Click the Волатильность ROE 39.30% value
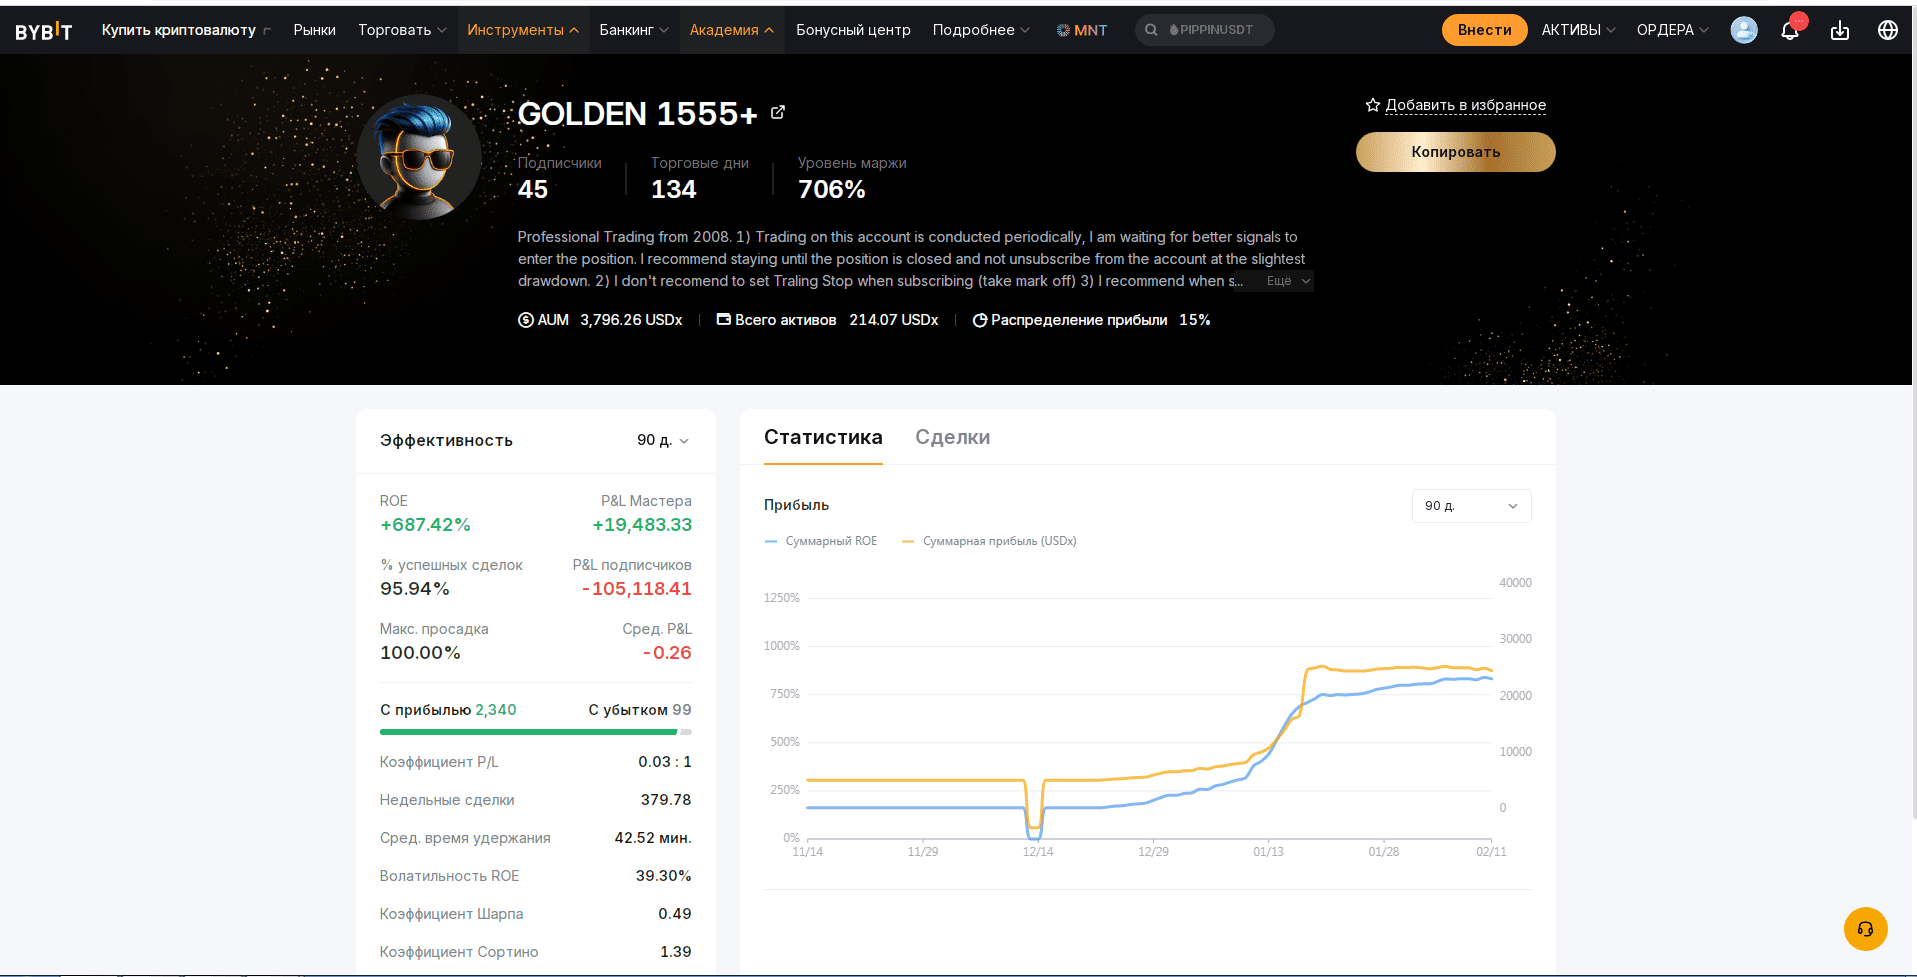Screen dimensions: 1917x977 664,876
